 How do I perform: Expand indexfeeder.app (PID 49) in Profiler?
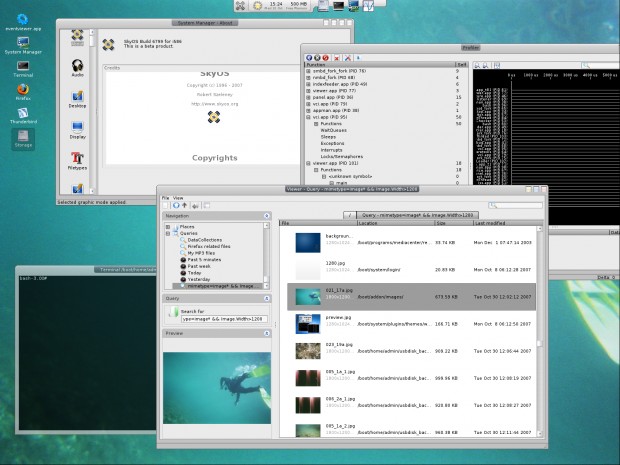[308, 84]
